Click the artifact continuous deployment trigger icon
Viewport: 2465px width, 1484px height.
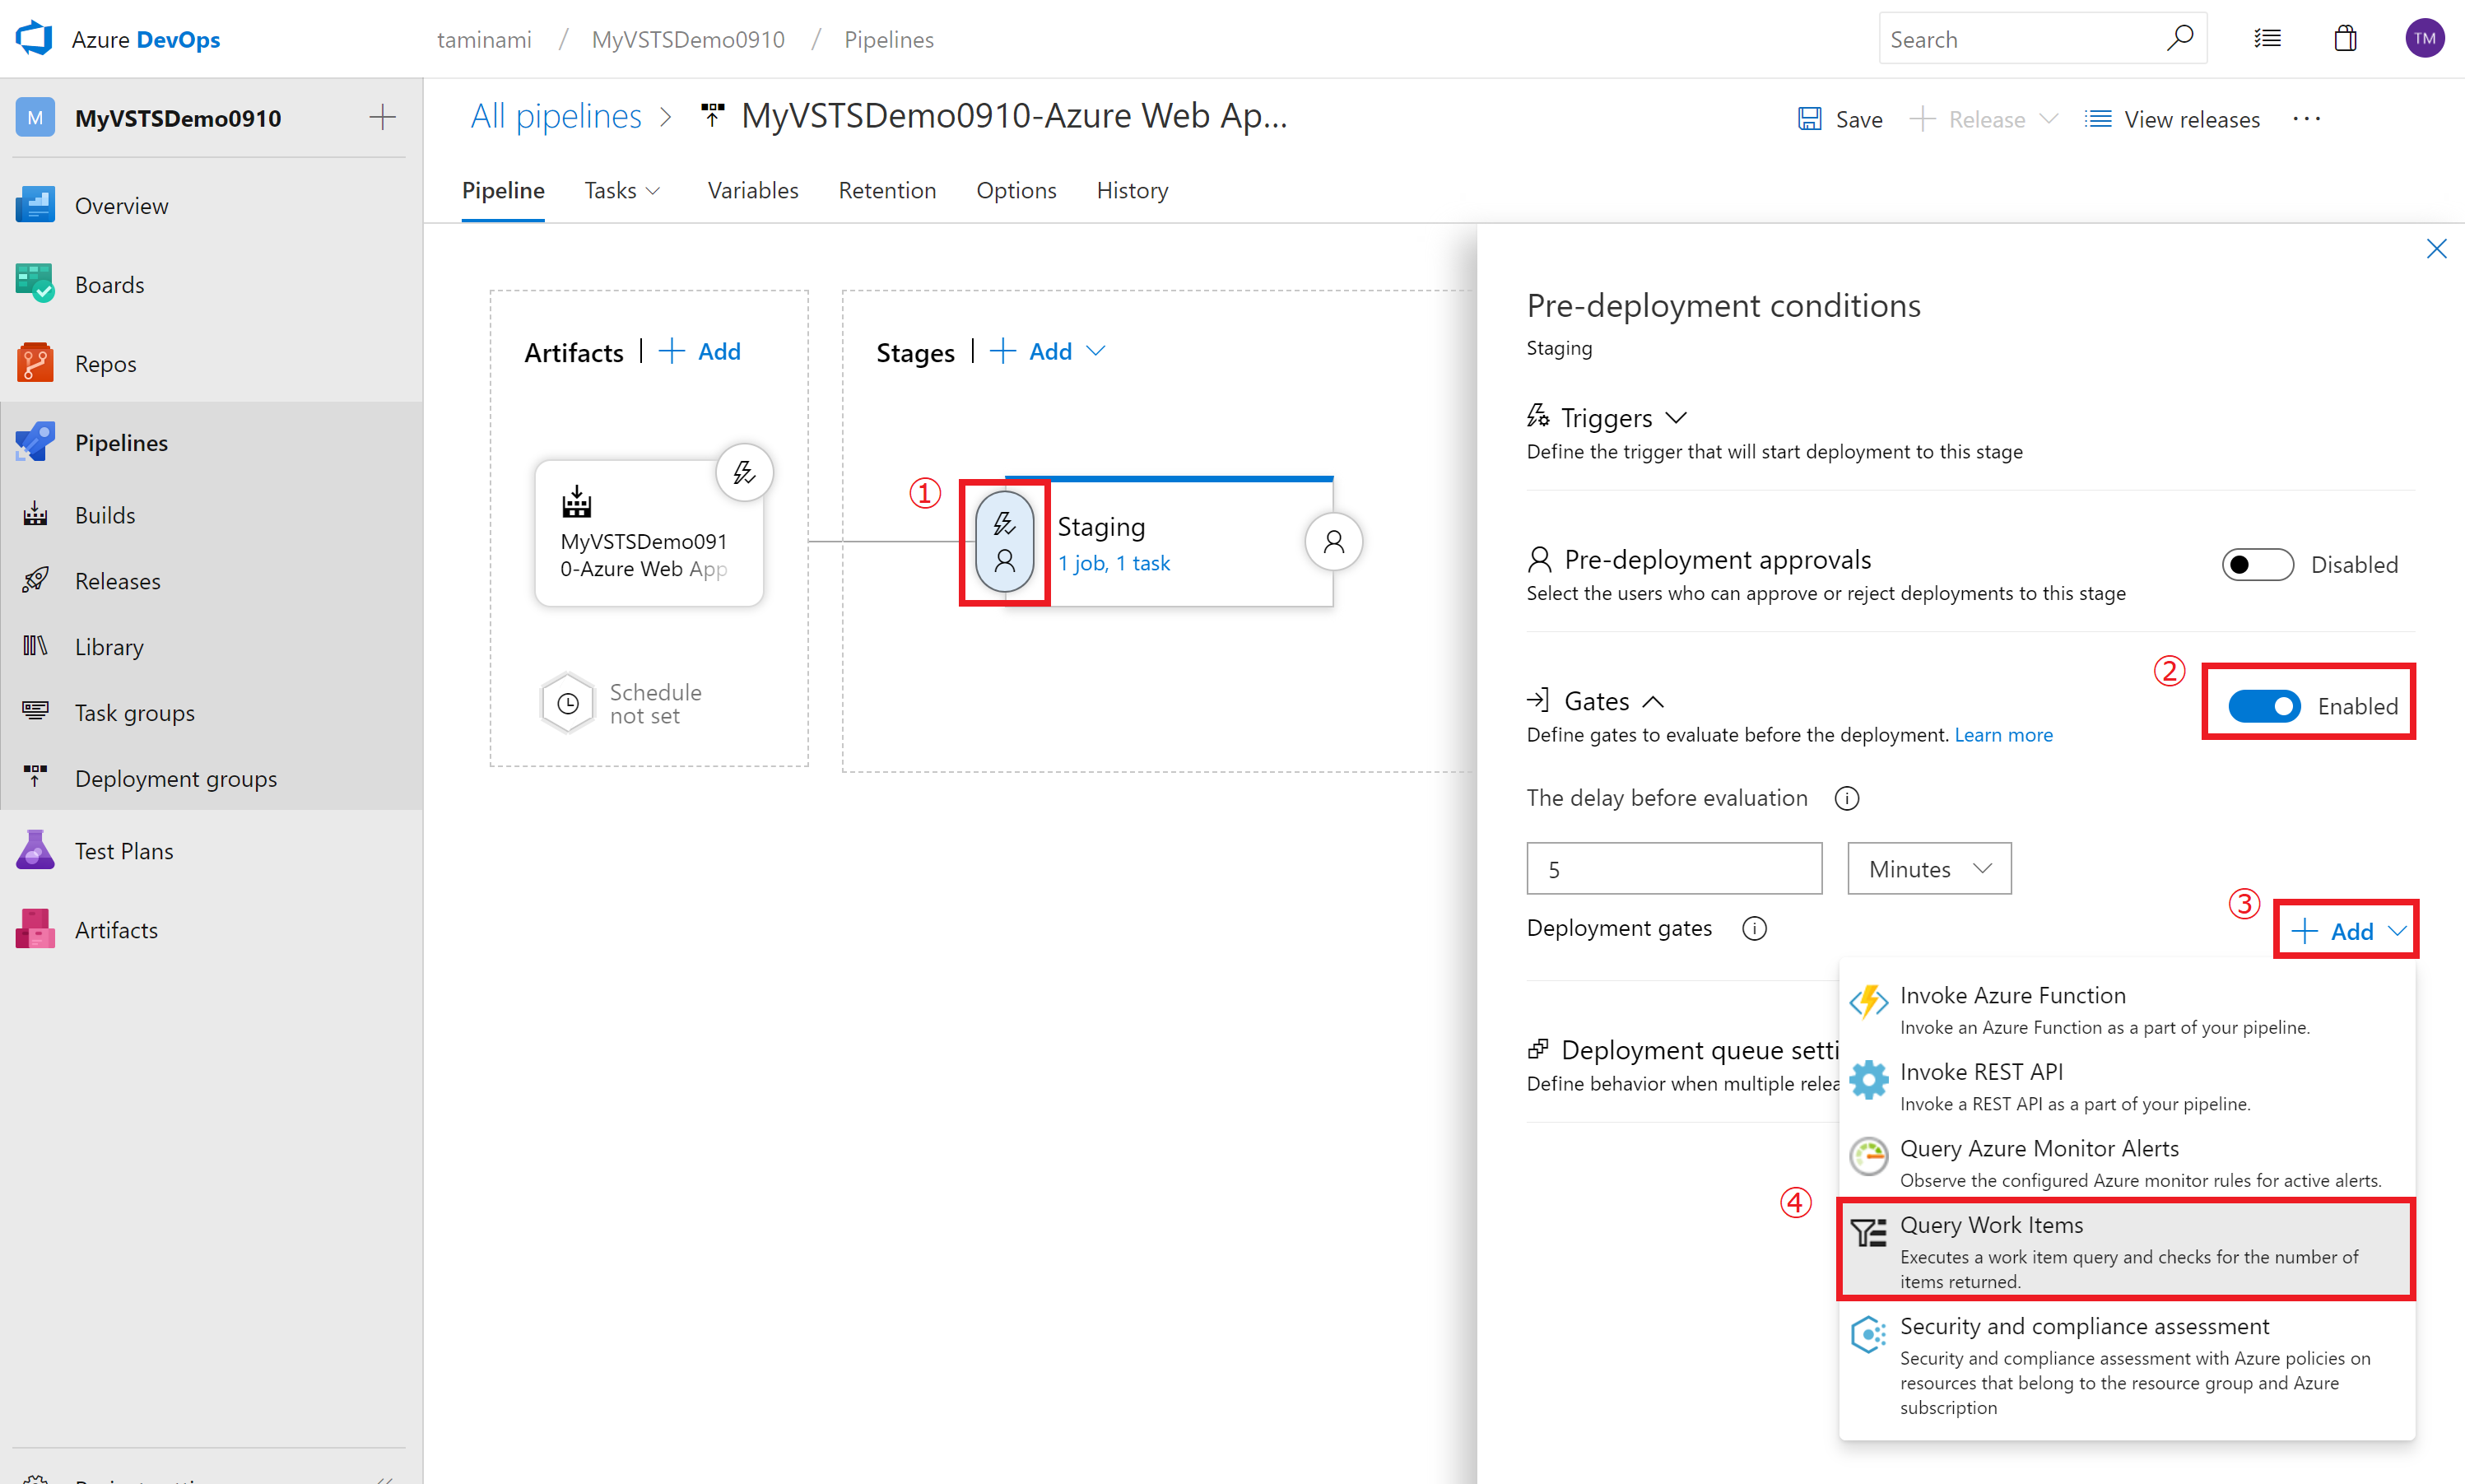point(744,472)
